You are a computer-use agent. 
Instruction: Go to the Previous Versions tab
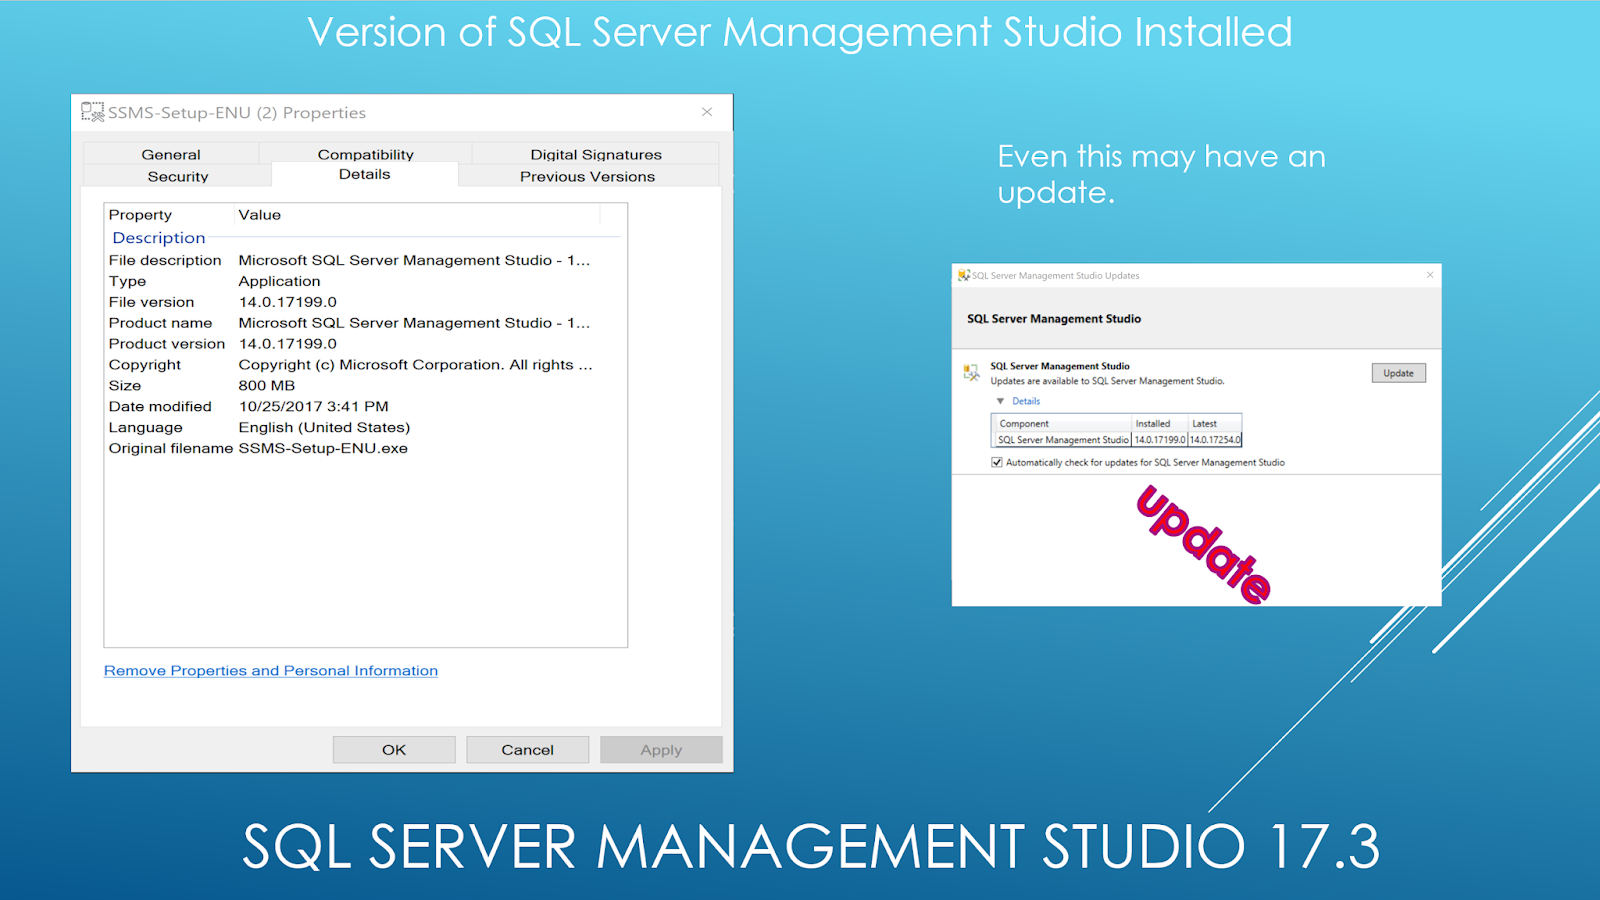[x=588, y=176]
